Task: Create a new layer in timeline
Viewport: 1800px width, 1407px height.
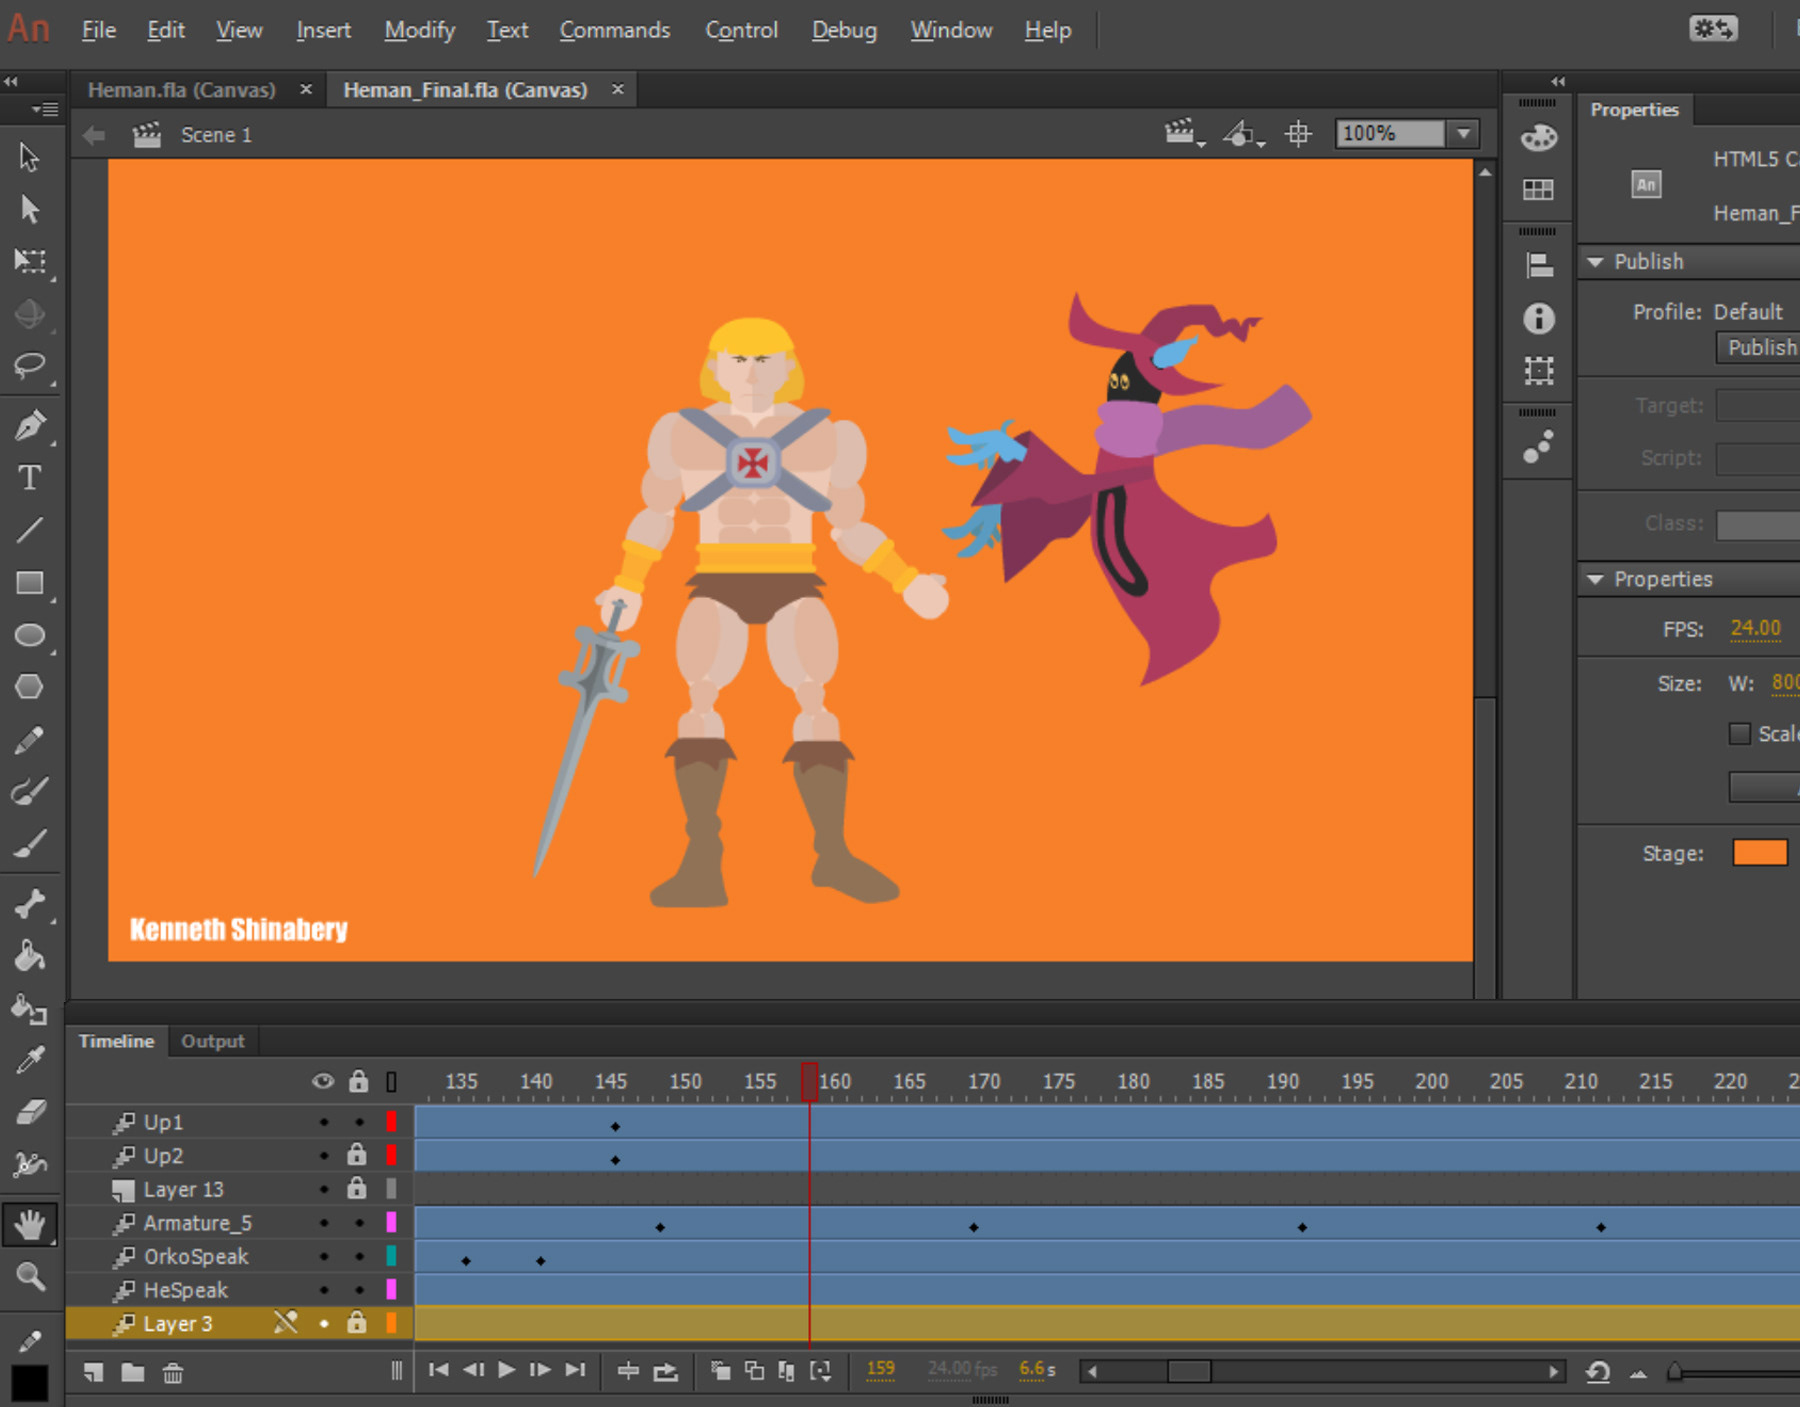Action: click(93, 1372)
